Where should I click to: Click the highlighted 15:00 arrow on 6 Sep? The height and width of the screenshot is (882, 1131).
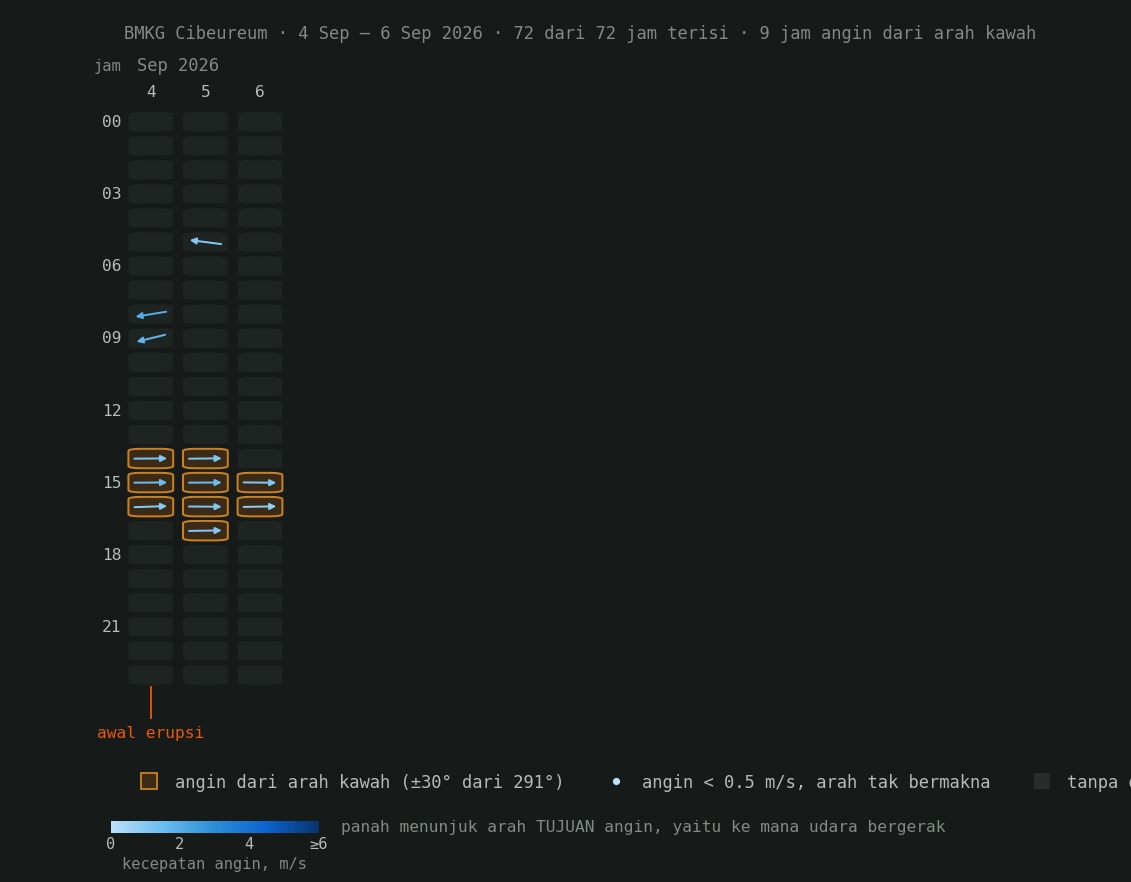pos(260,482)
